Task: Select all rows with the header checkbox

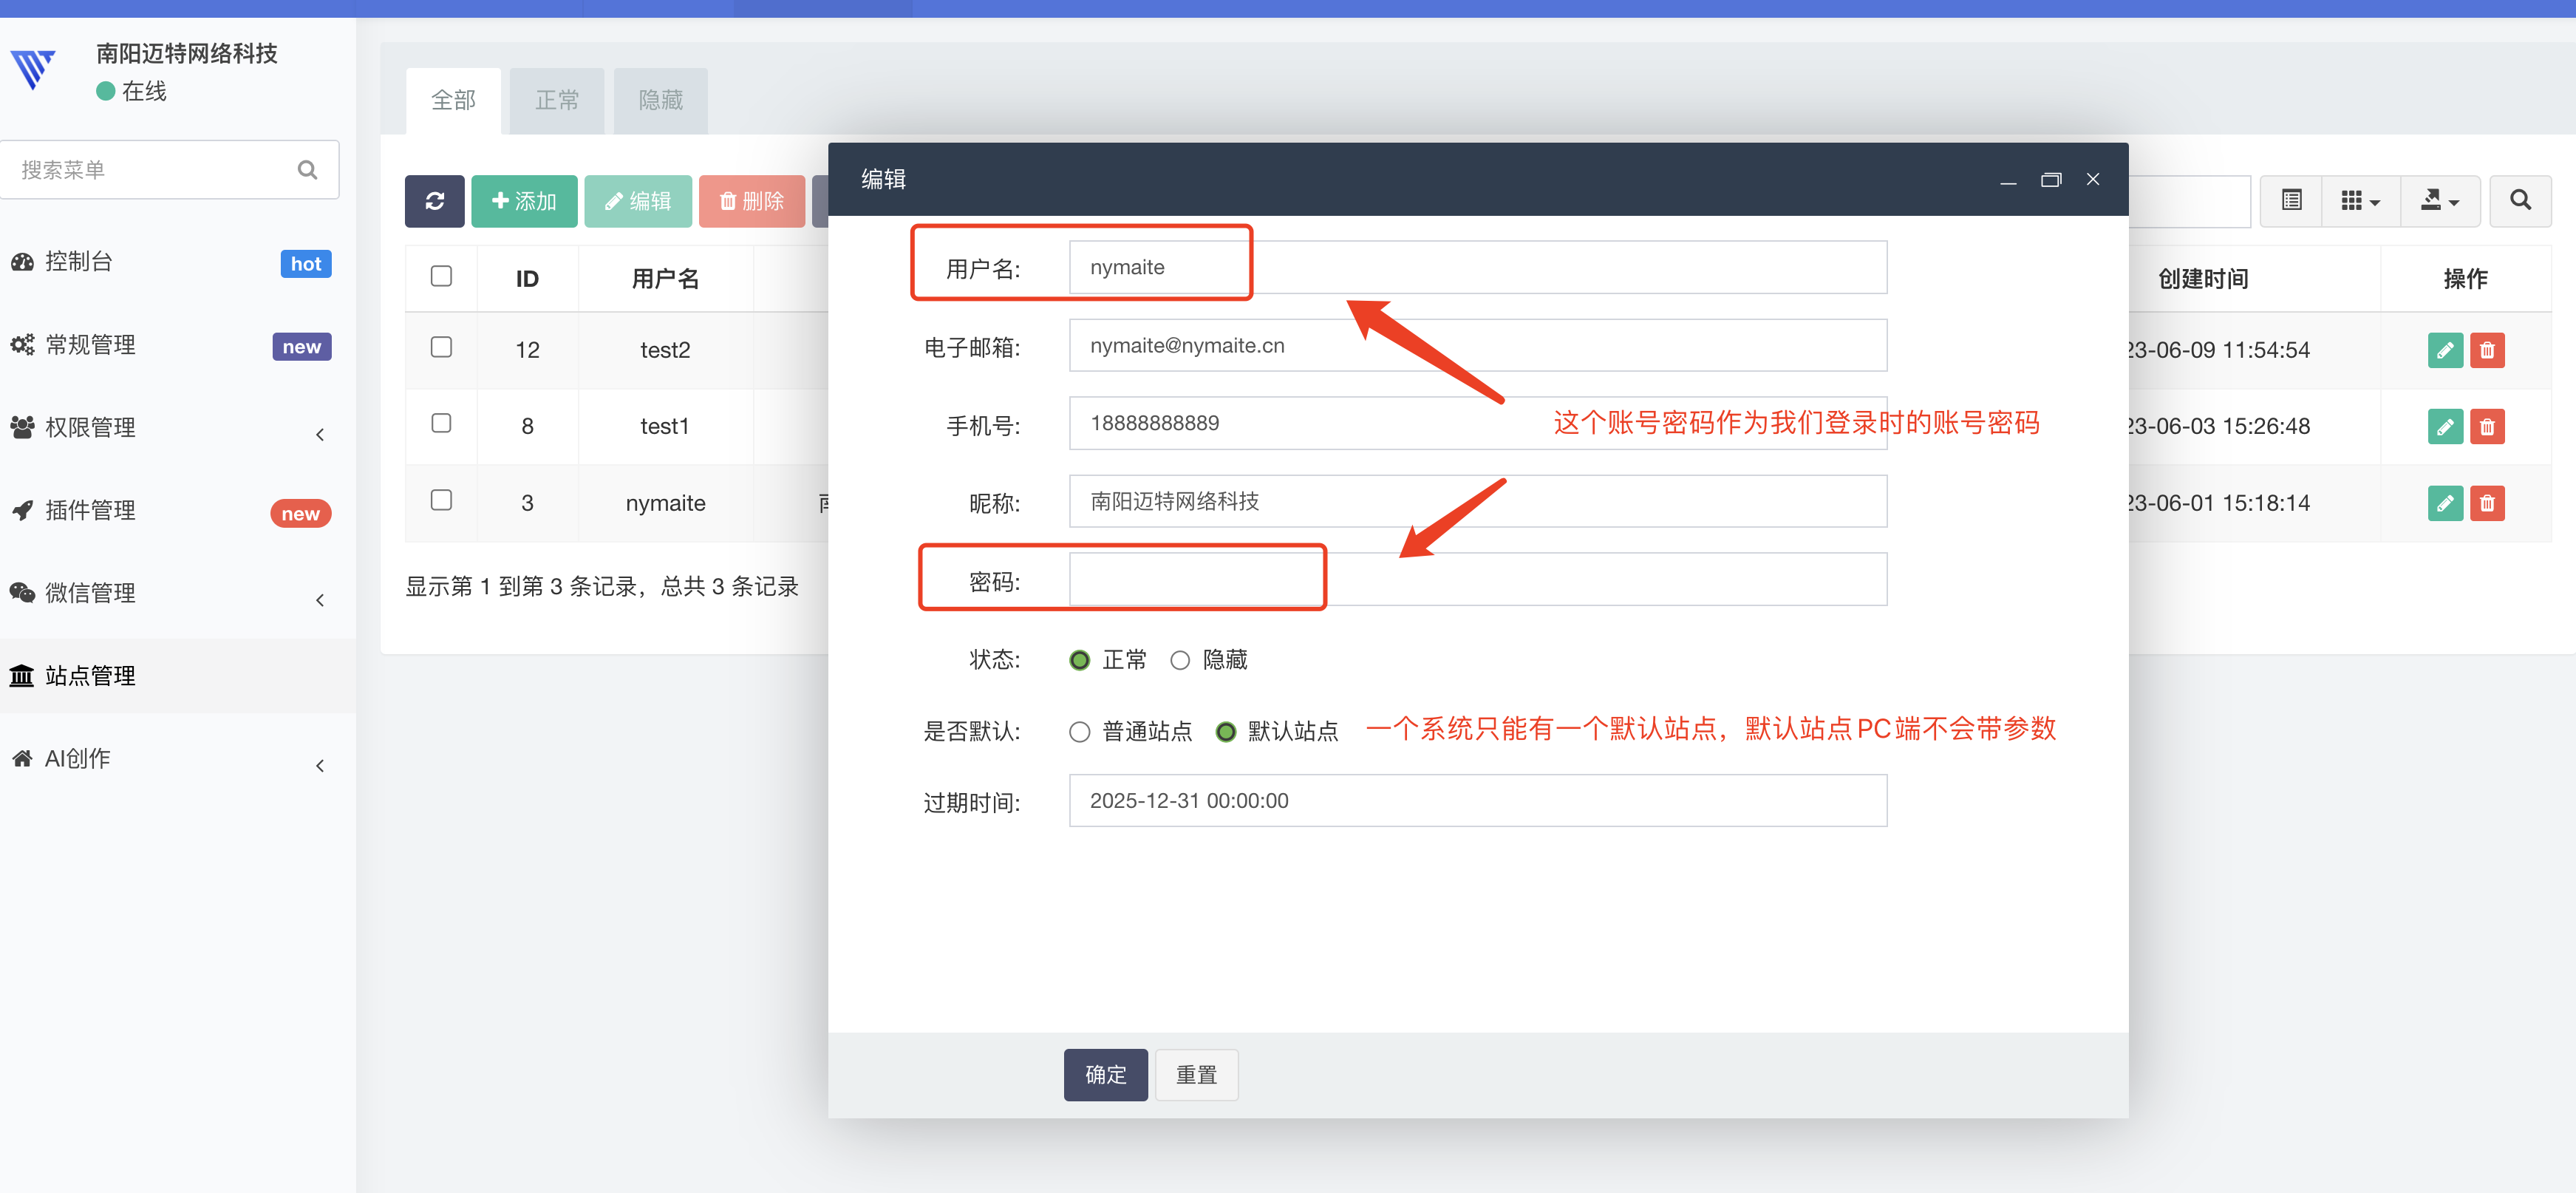Action: tap(441, 276)
